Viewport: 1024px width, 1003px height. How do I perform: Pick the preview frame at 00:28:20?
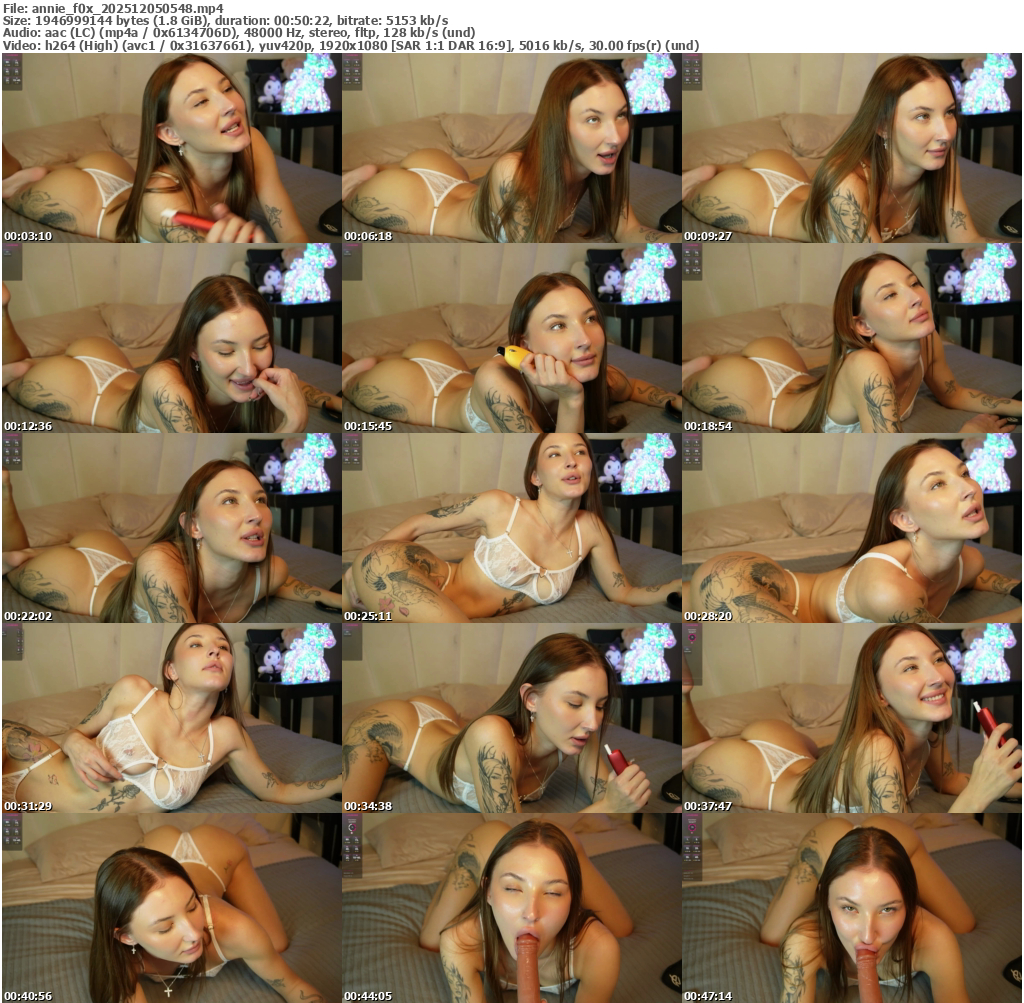[852, 528]
